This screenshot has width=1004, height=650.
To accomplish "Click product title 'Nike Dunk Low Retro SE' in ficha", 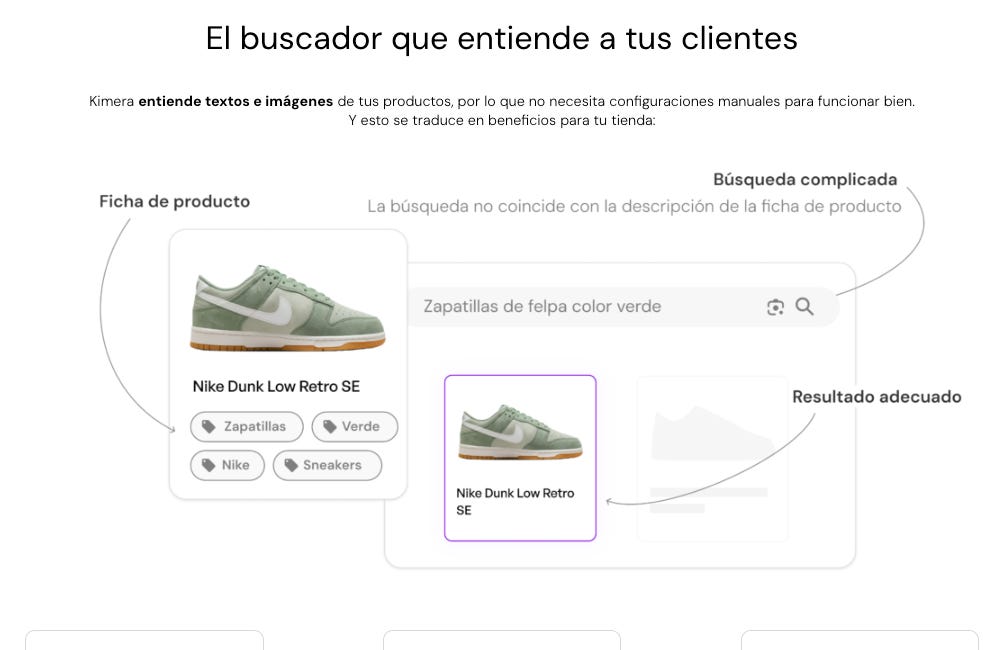I will point(276,387).
